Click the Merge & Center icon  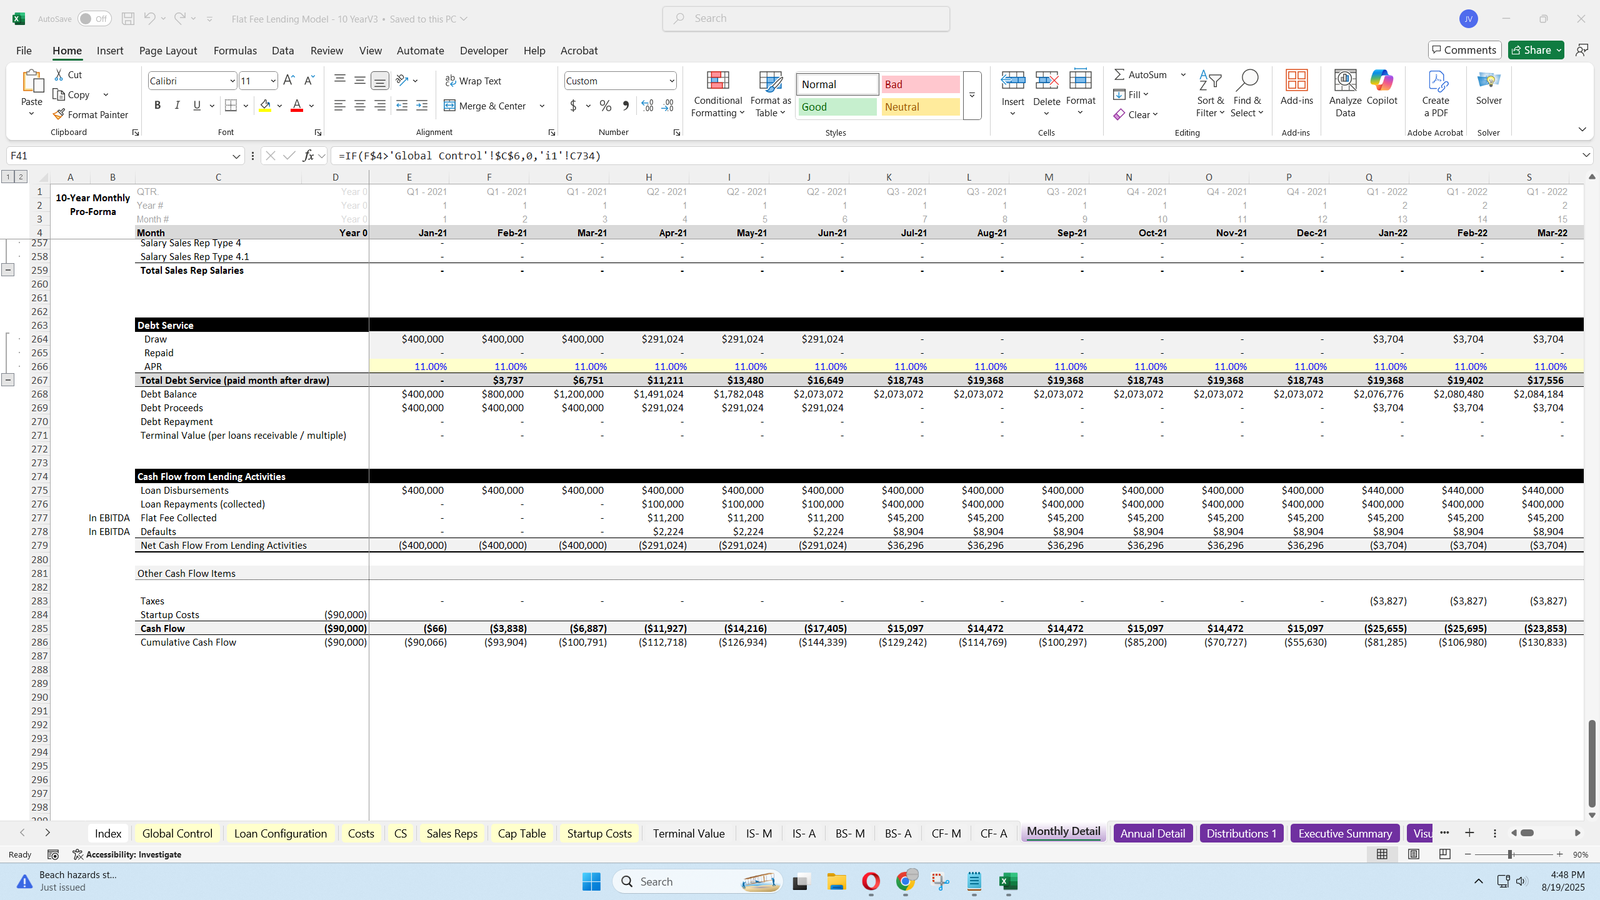pos(450,106)
